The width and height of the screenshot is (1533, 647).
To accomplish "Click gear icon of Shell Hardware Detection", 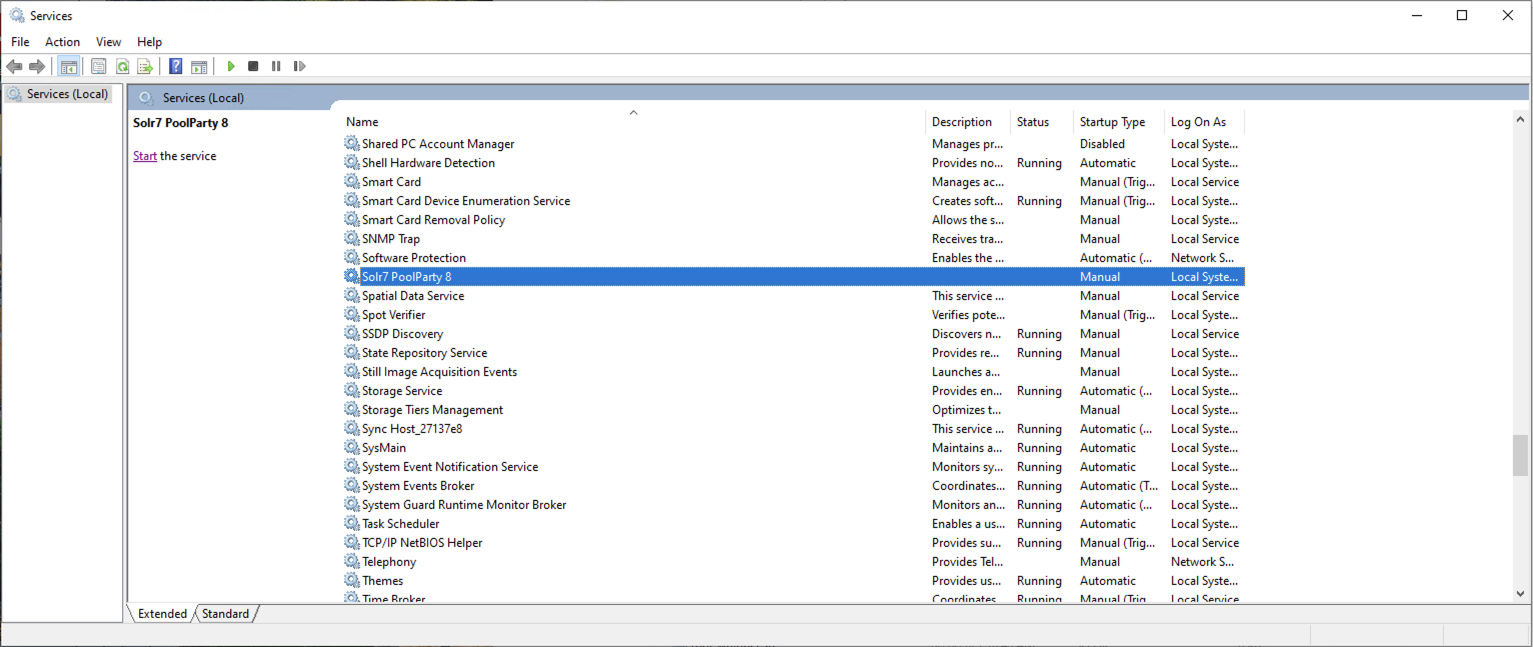I will [x=352, y=163].
